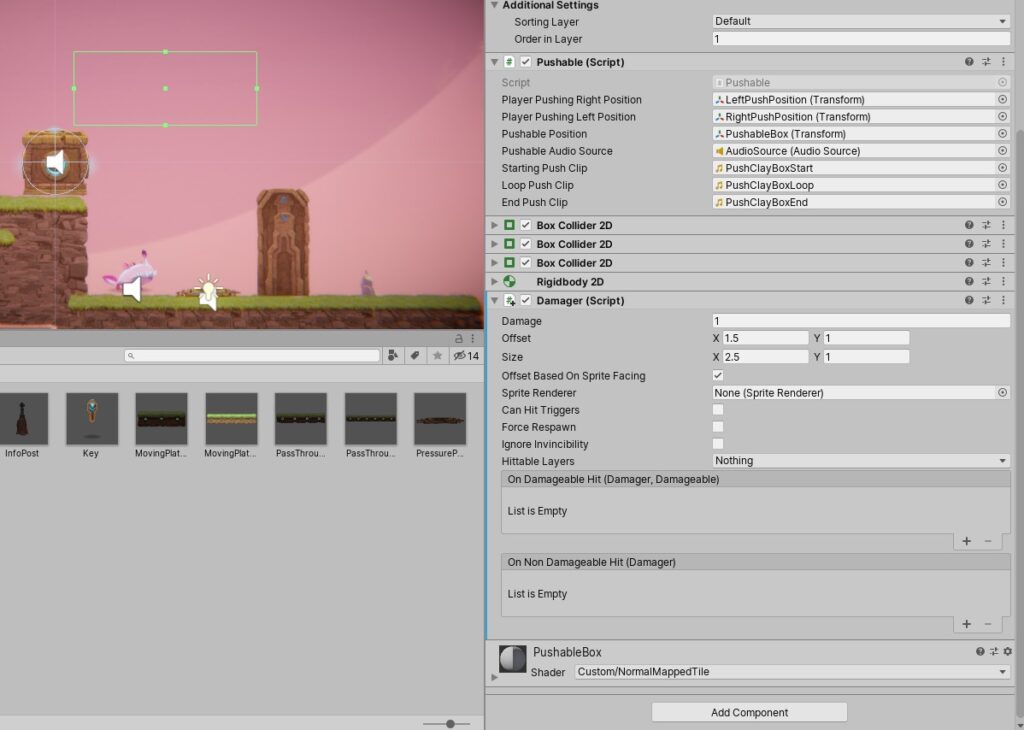1024x730 pixels.
Task: Open object picker for Sprite Renderer field
Action: 1002,393
